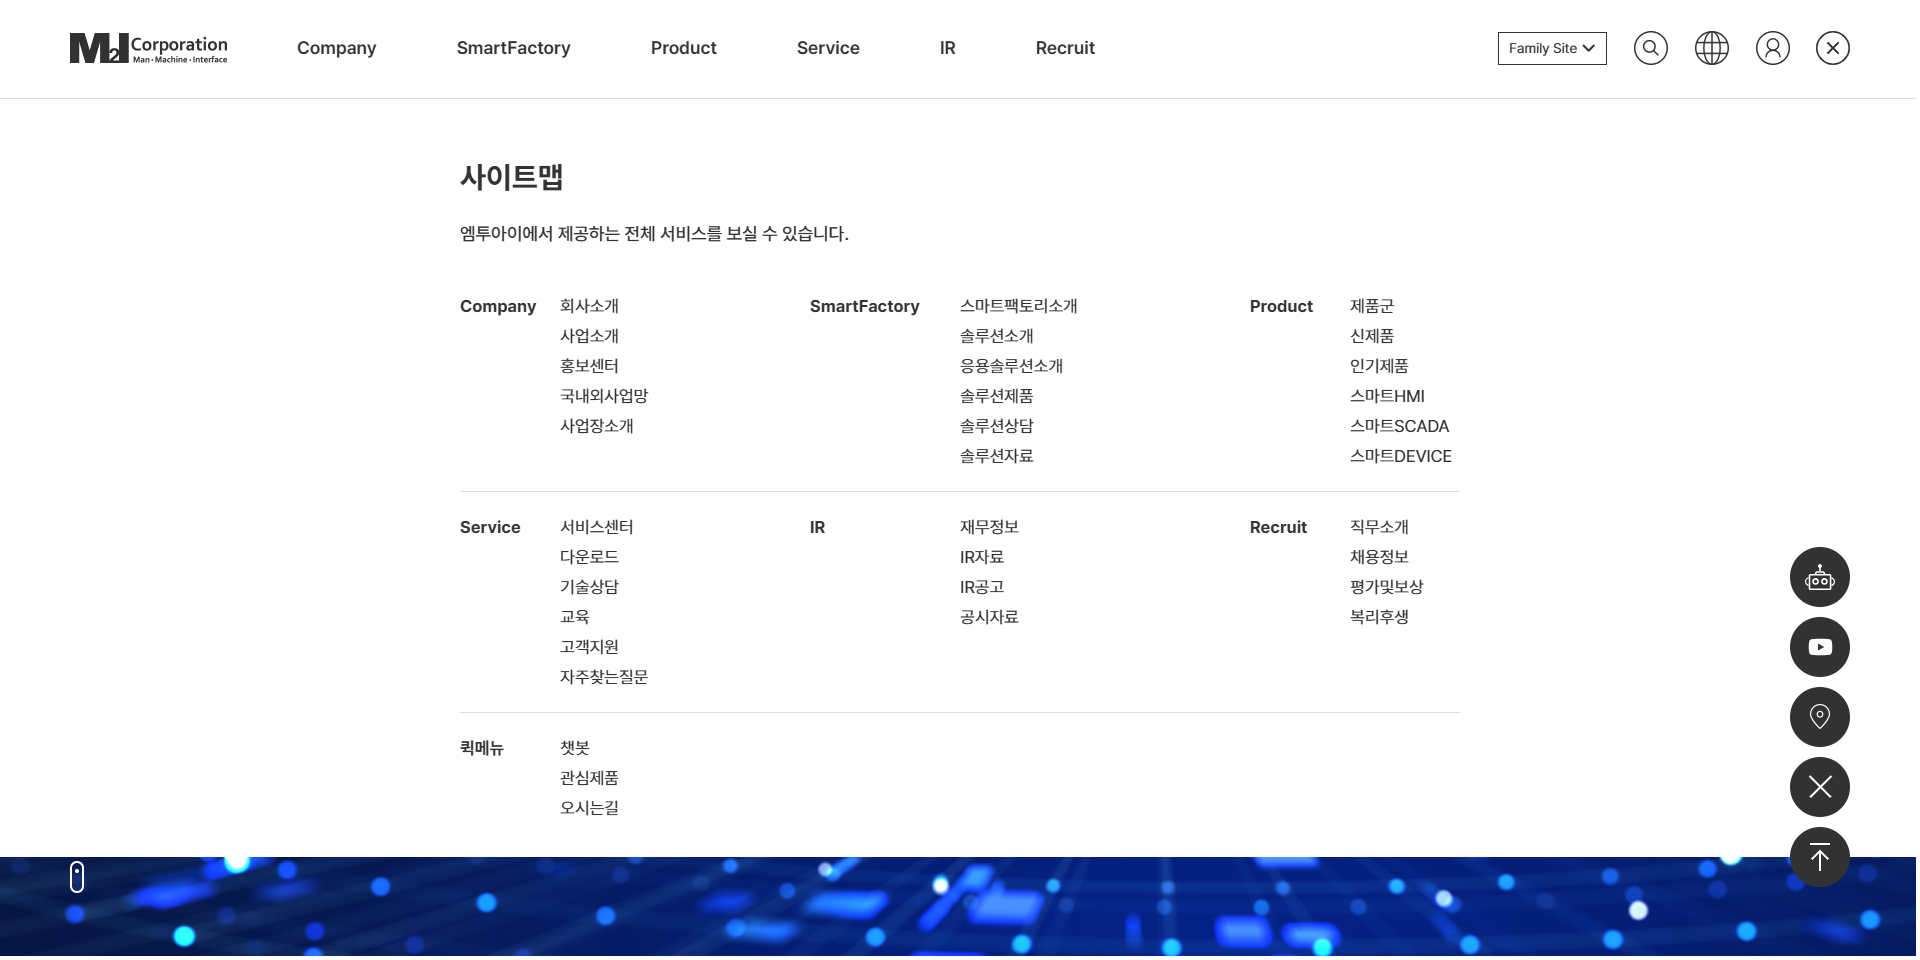Screen dimensions: 1920x960
Task: Select Recruit in the top navigation
Action: pos(1065,48)
